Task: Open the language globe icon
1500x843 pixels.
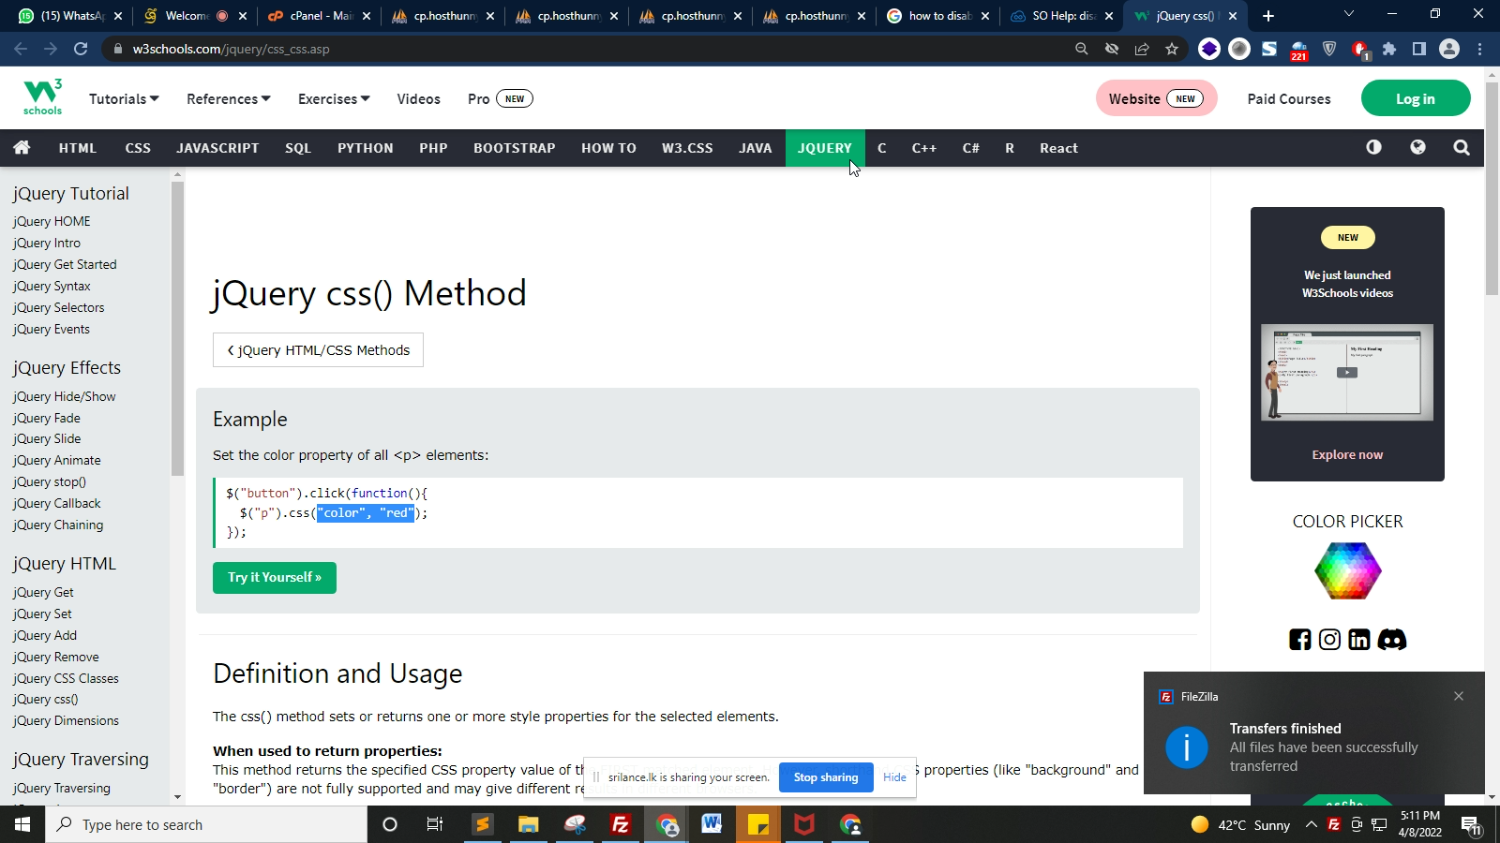Action: (x=1417, y=148)
